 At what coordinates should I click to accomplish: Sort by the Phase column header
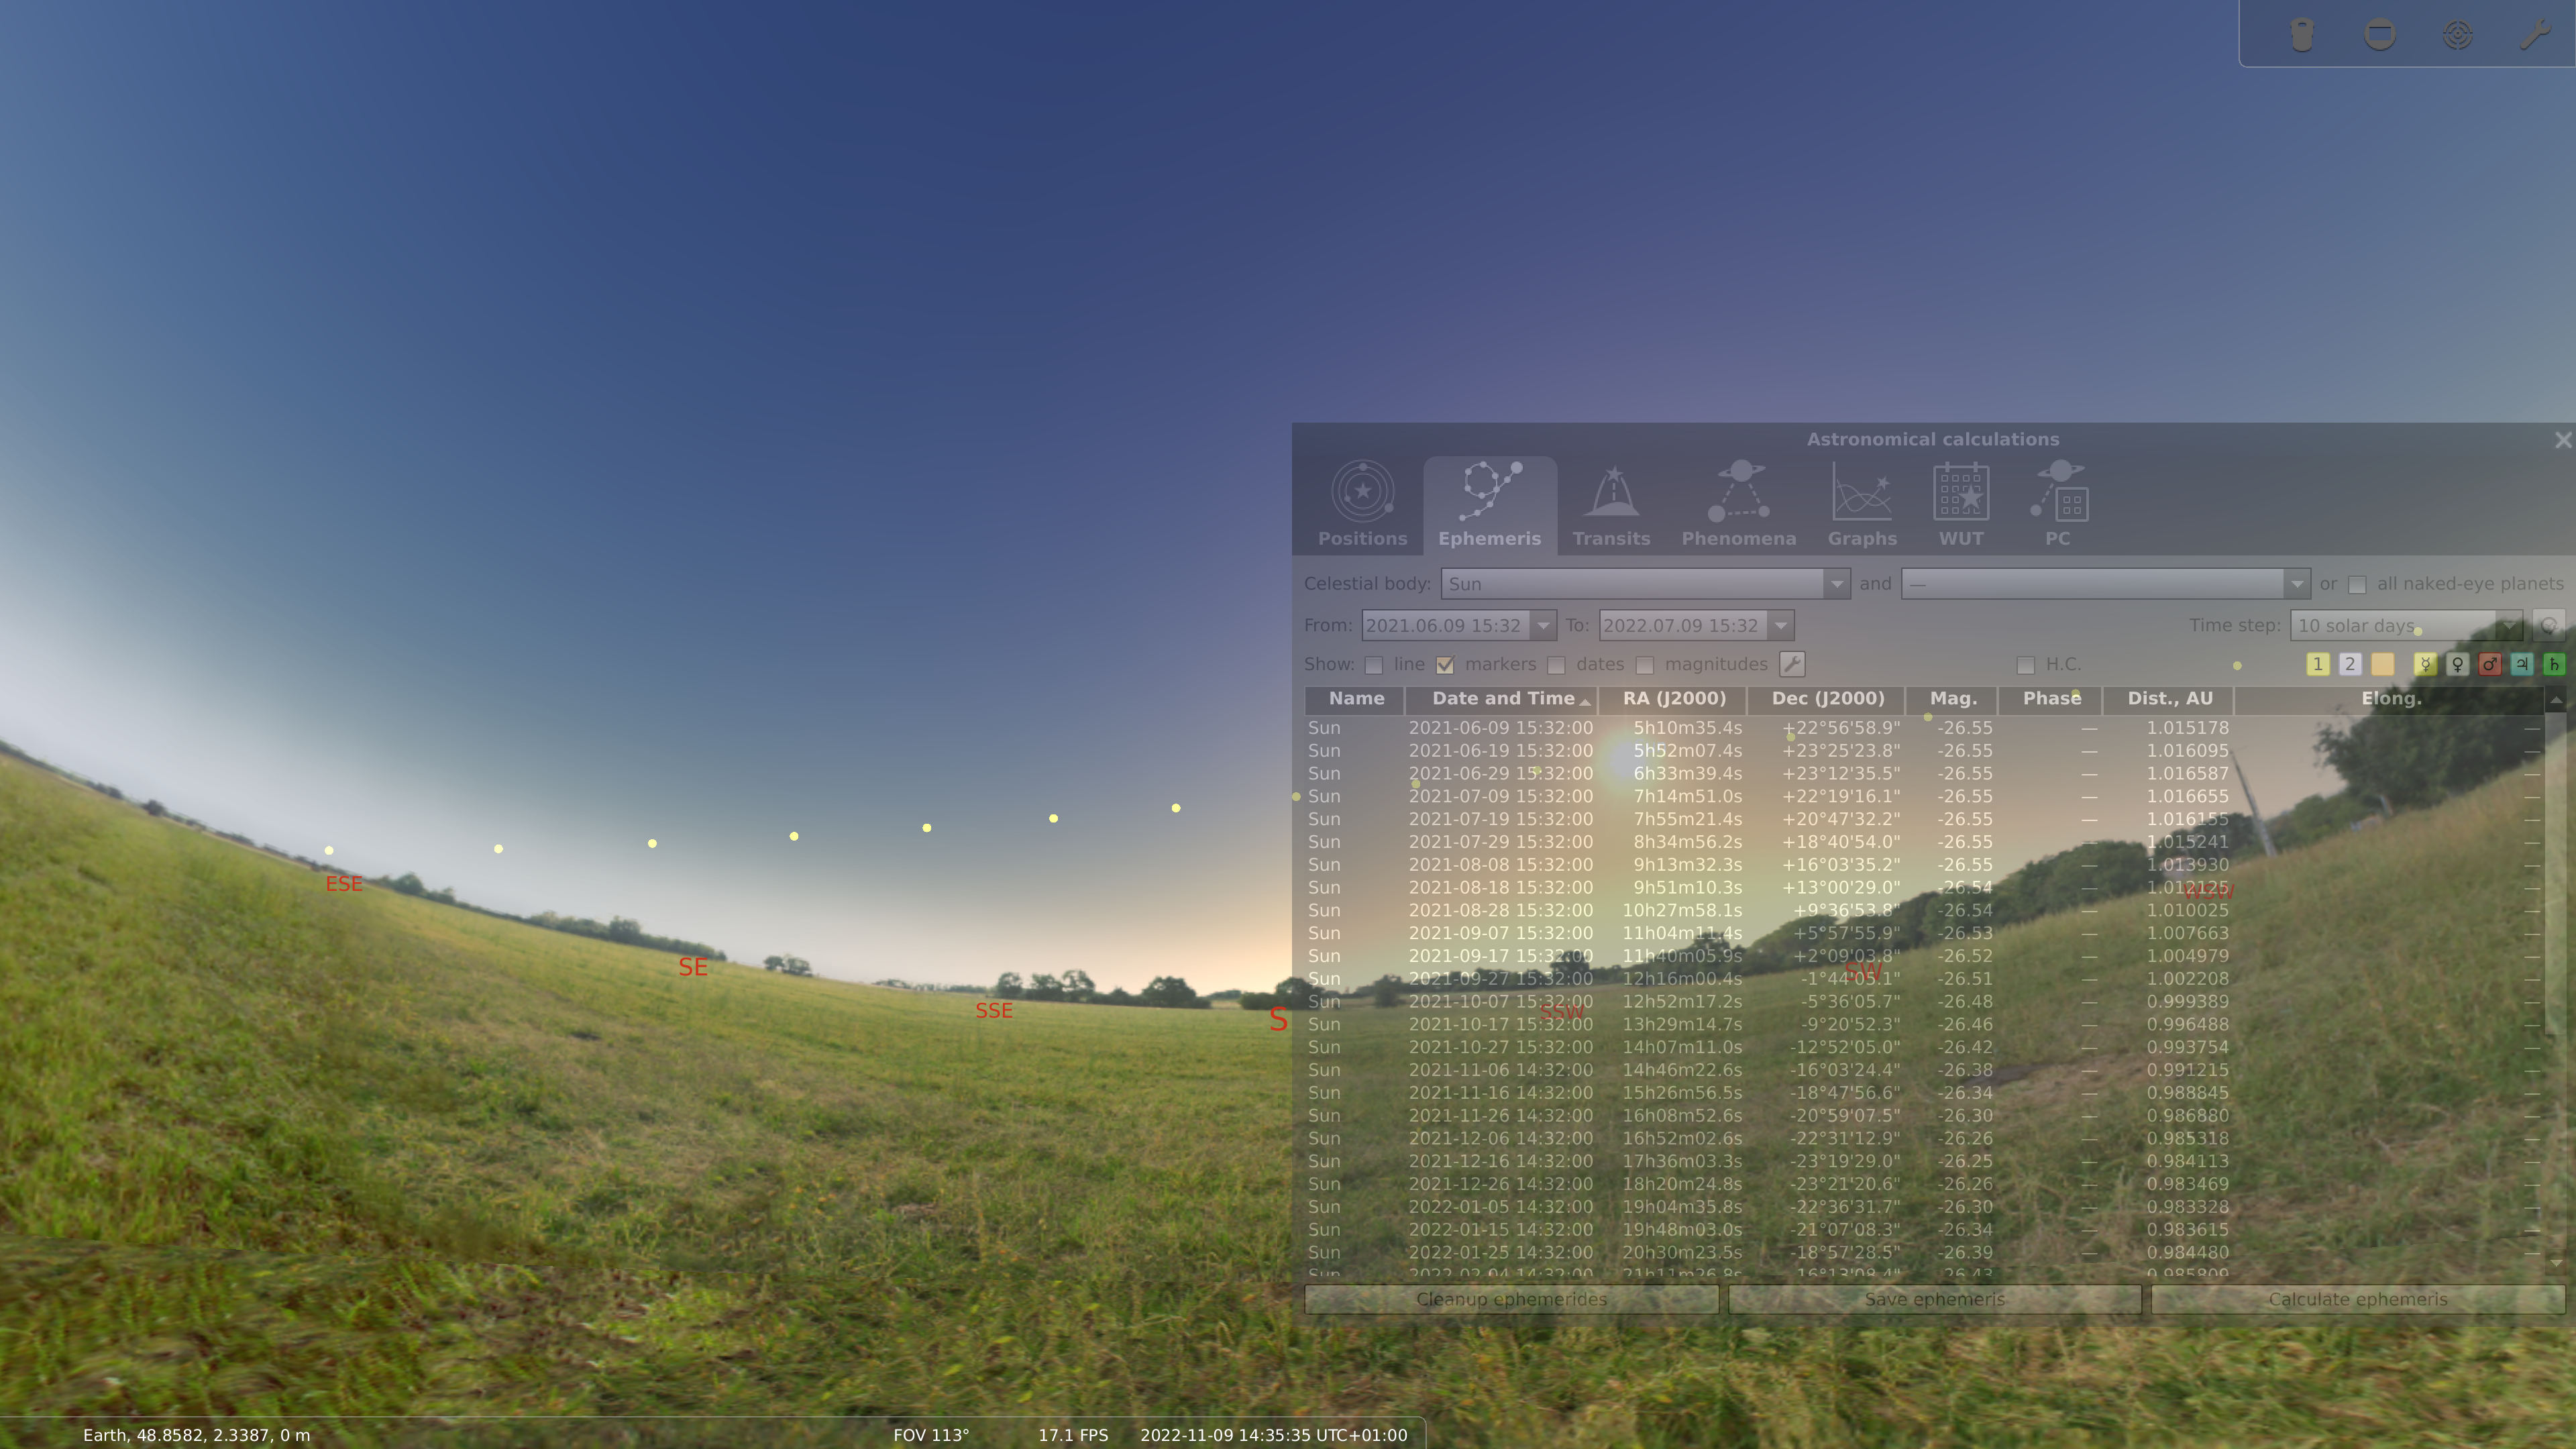2050,699
